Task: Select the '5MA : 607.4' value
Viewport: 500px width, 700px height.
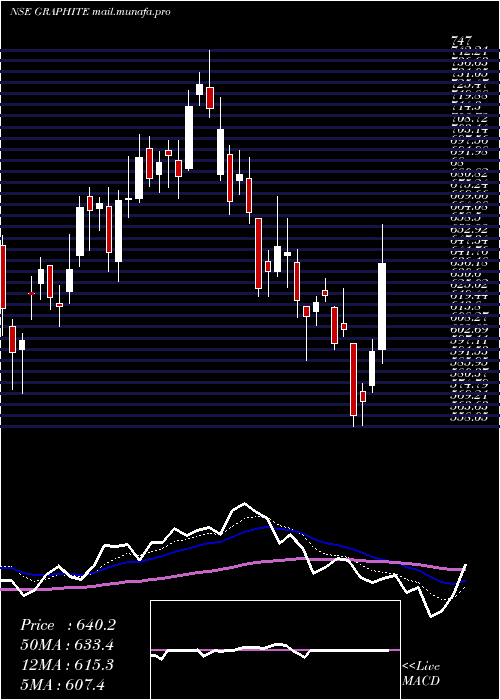Action: click(63, 684)
